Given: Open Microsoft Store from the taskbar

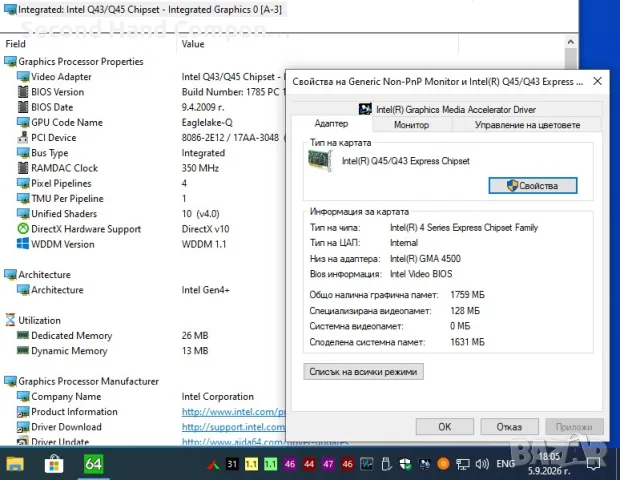Looking at the screenshot, I should [x=54, y=464].
